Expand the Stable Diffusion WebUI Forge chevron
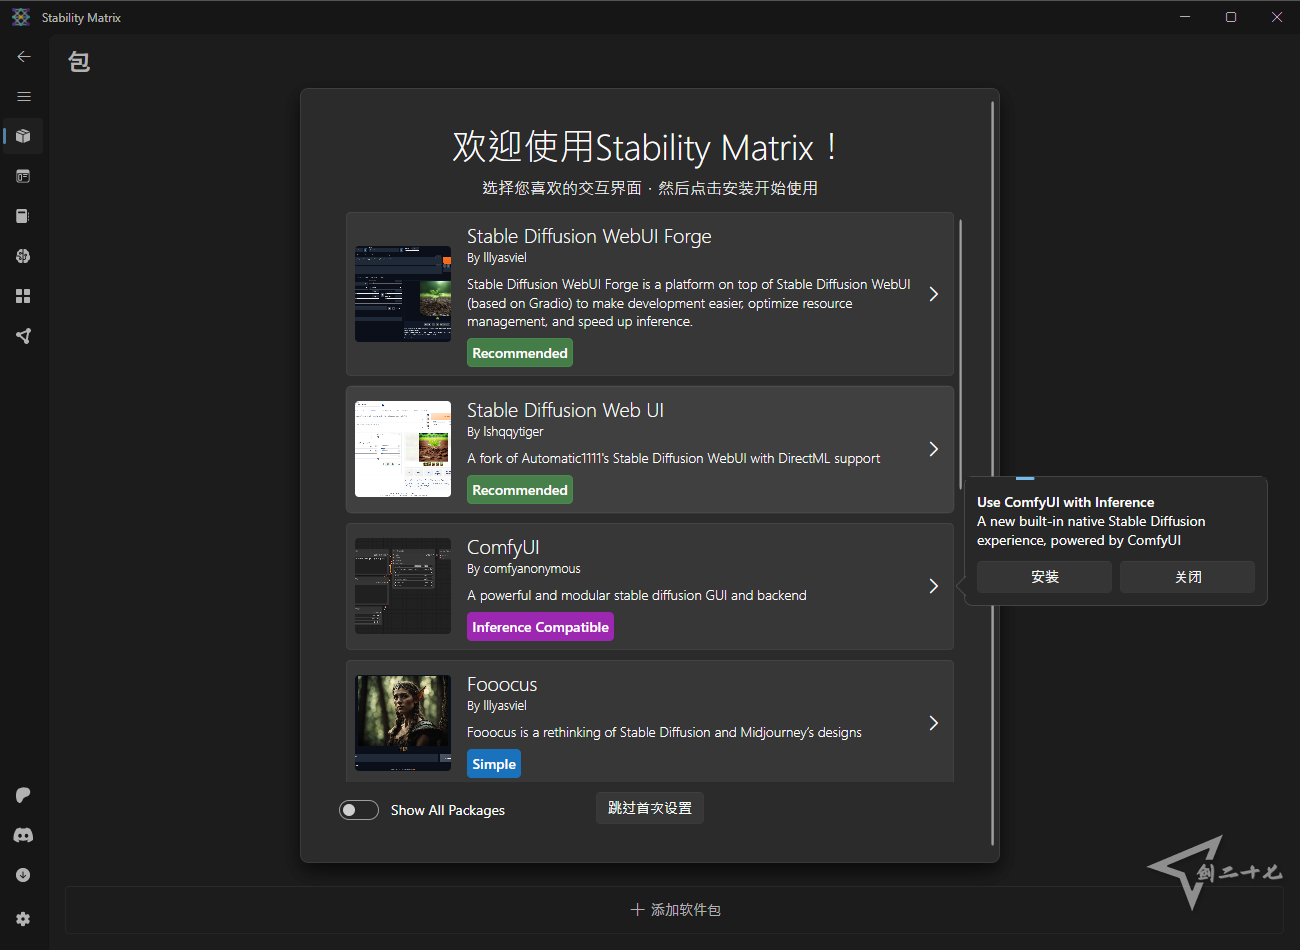The height and width of the screenshot is (950, 1300). pyautogui.click(x=933, y=294)
